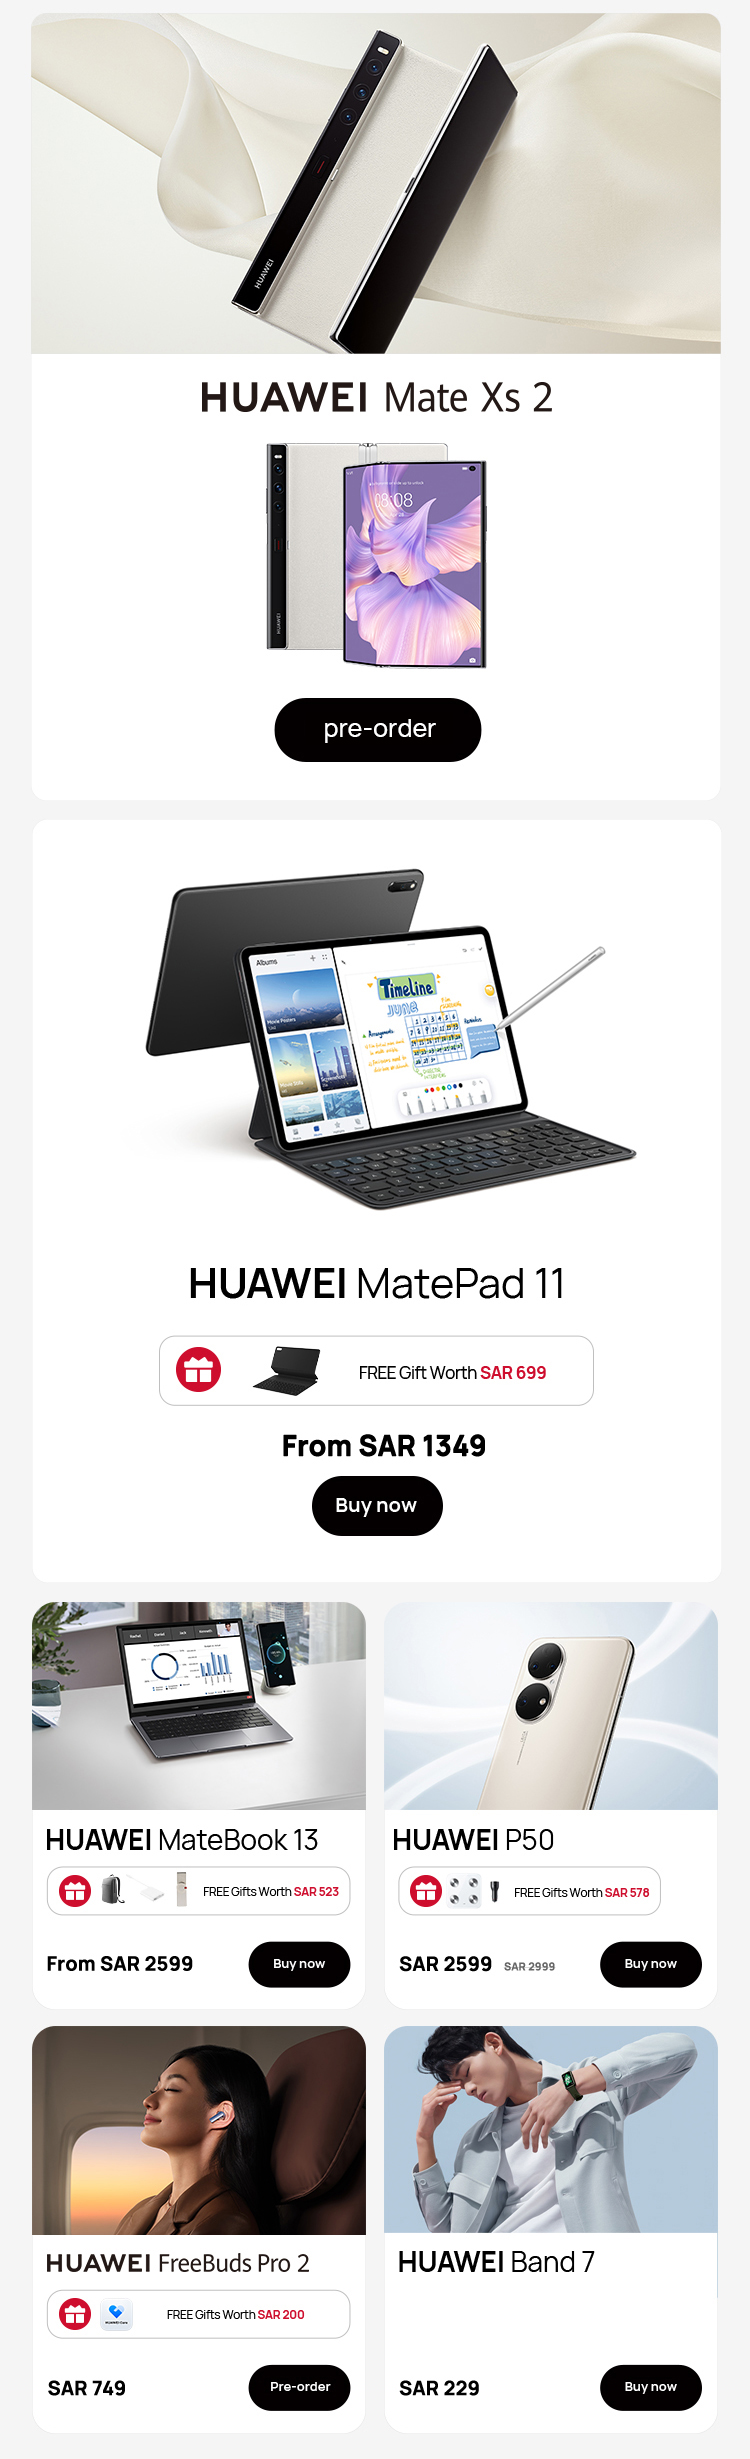Image resolution: width=750 pixels, height=2459 pixels.
Task: Click Buy now under From SAR 1349
Action: 376,1505
